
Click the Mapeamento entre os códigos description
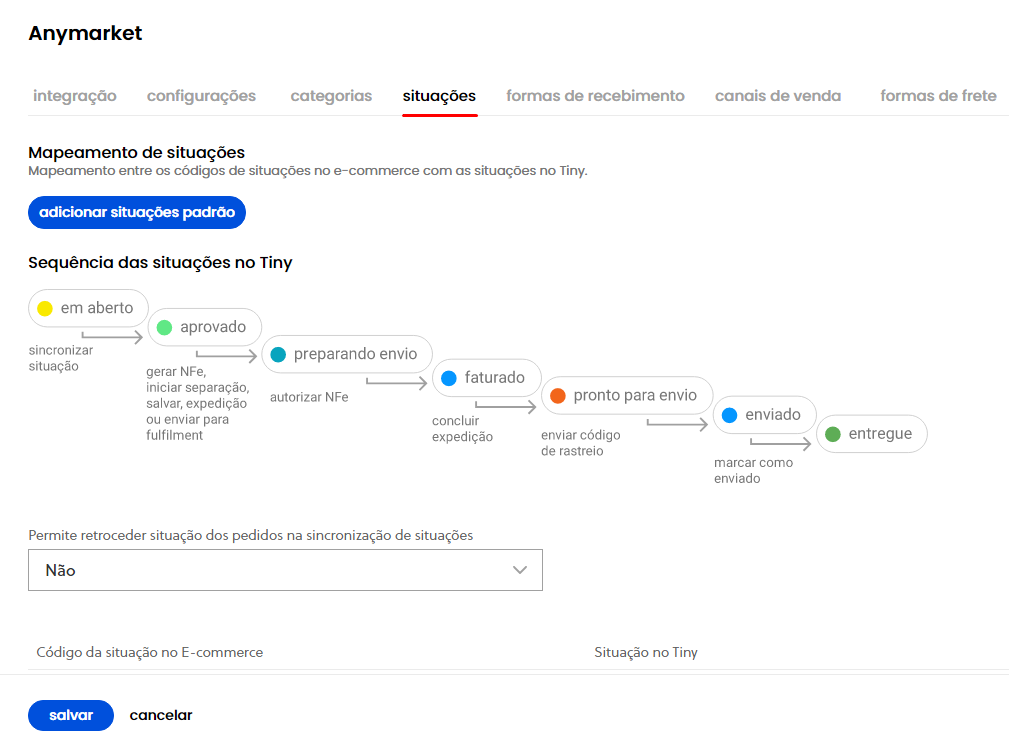coord(308,171)
